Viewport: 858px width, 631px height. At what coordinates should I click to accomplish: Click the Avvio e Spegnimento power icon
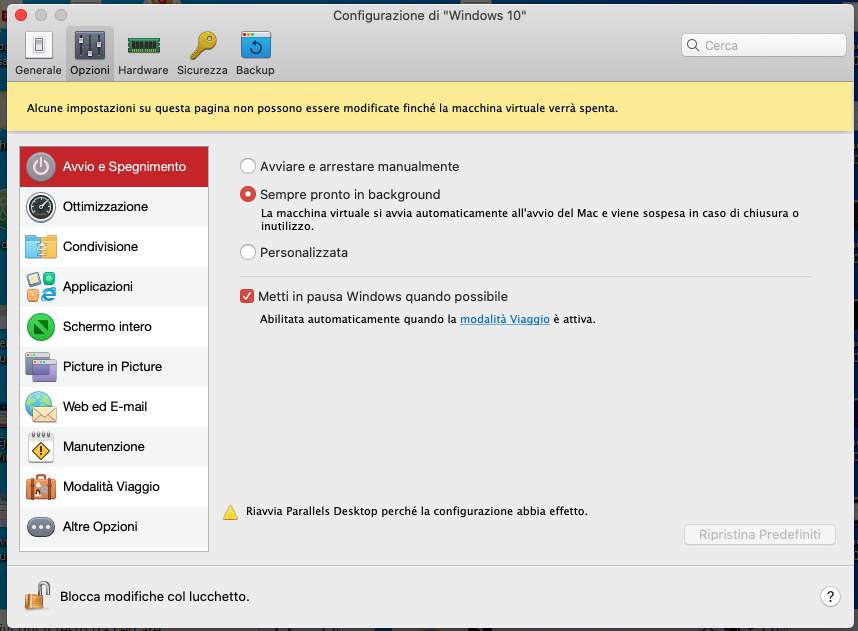tap(40, 167)
